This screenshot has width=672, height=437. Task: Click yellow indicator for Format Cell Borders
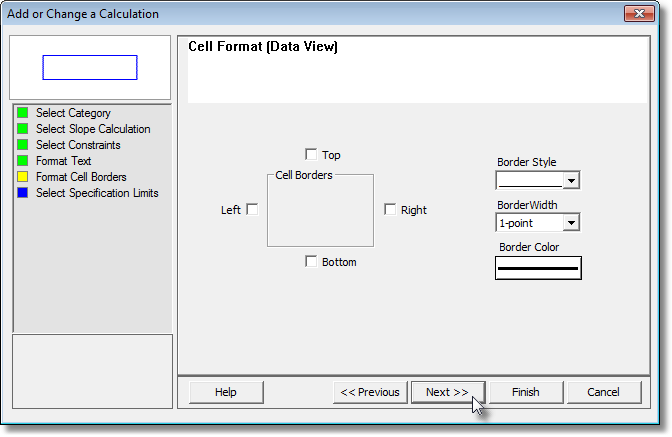(23, 177)
